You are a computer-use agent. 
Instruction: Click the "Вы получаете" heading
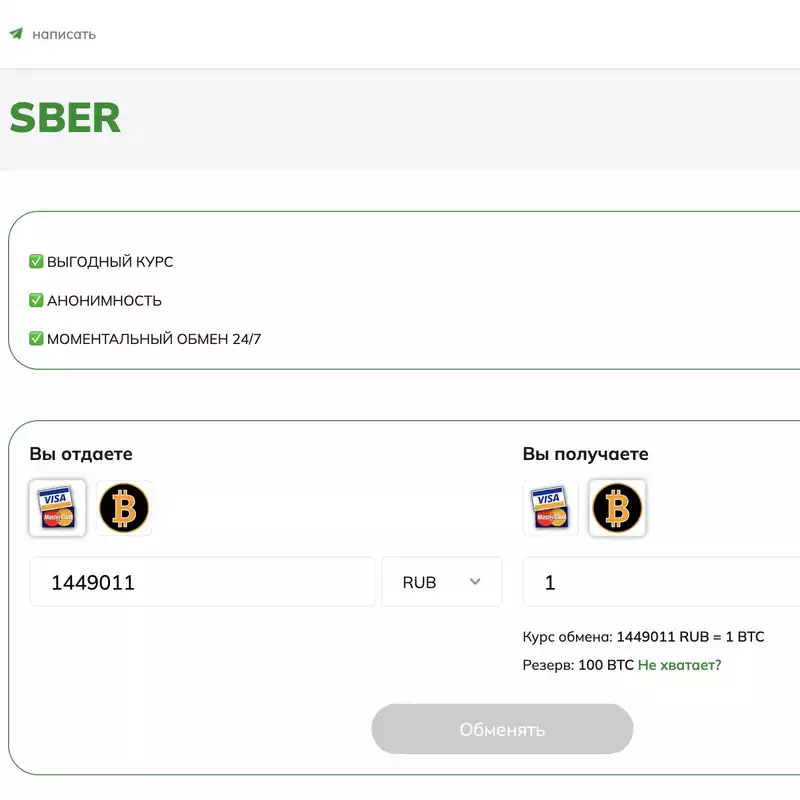[x=585, y=454]
